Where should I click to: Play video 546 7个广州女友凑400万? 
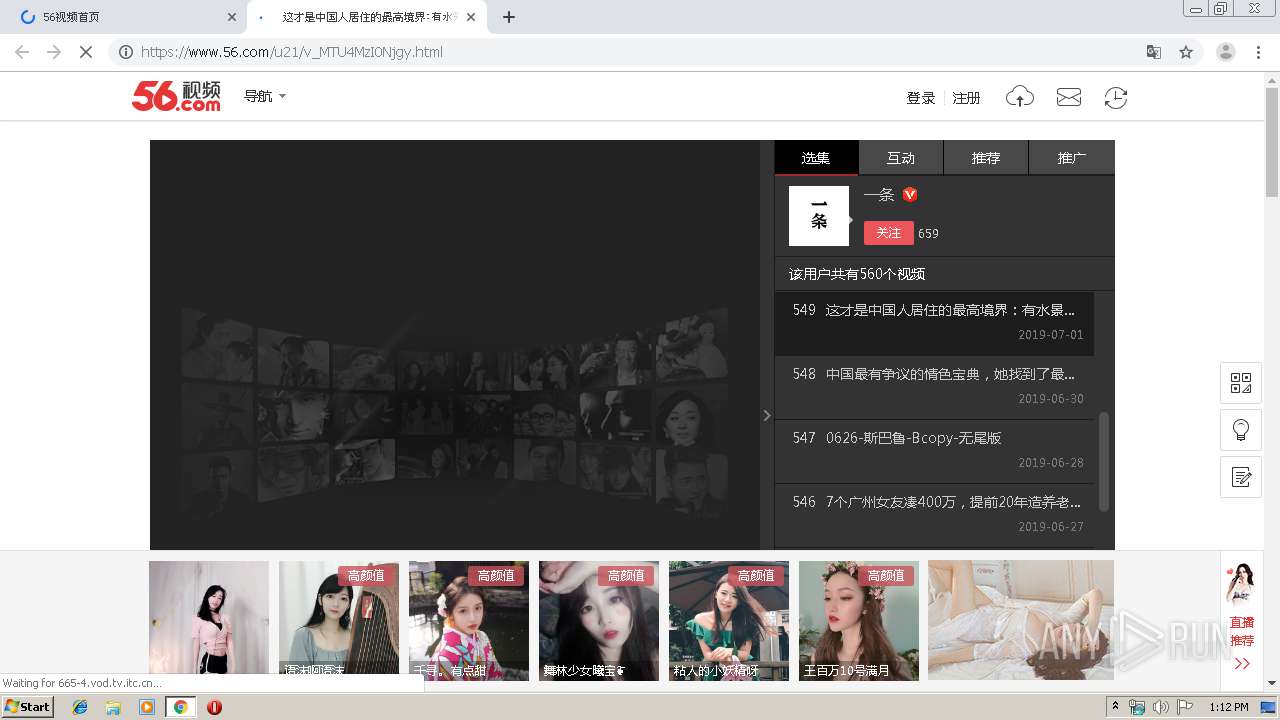coord(934,515)
